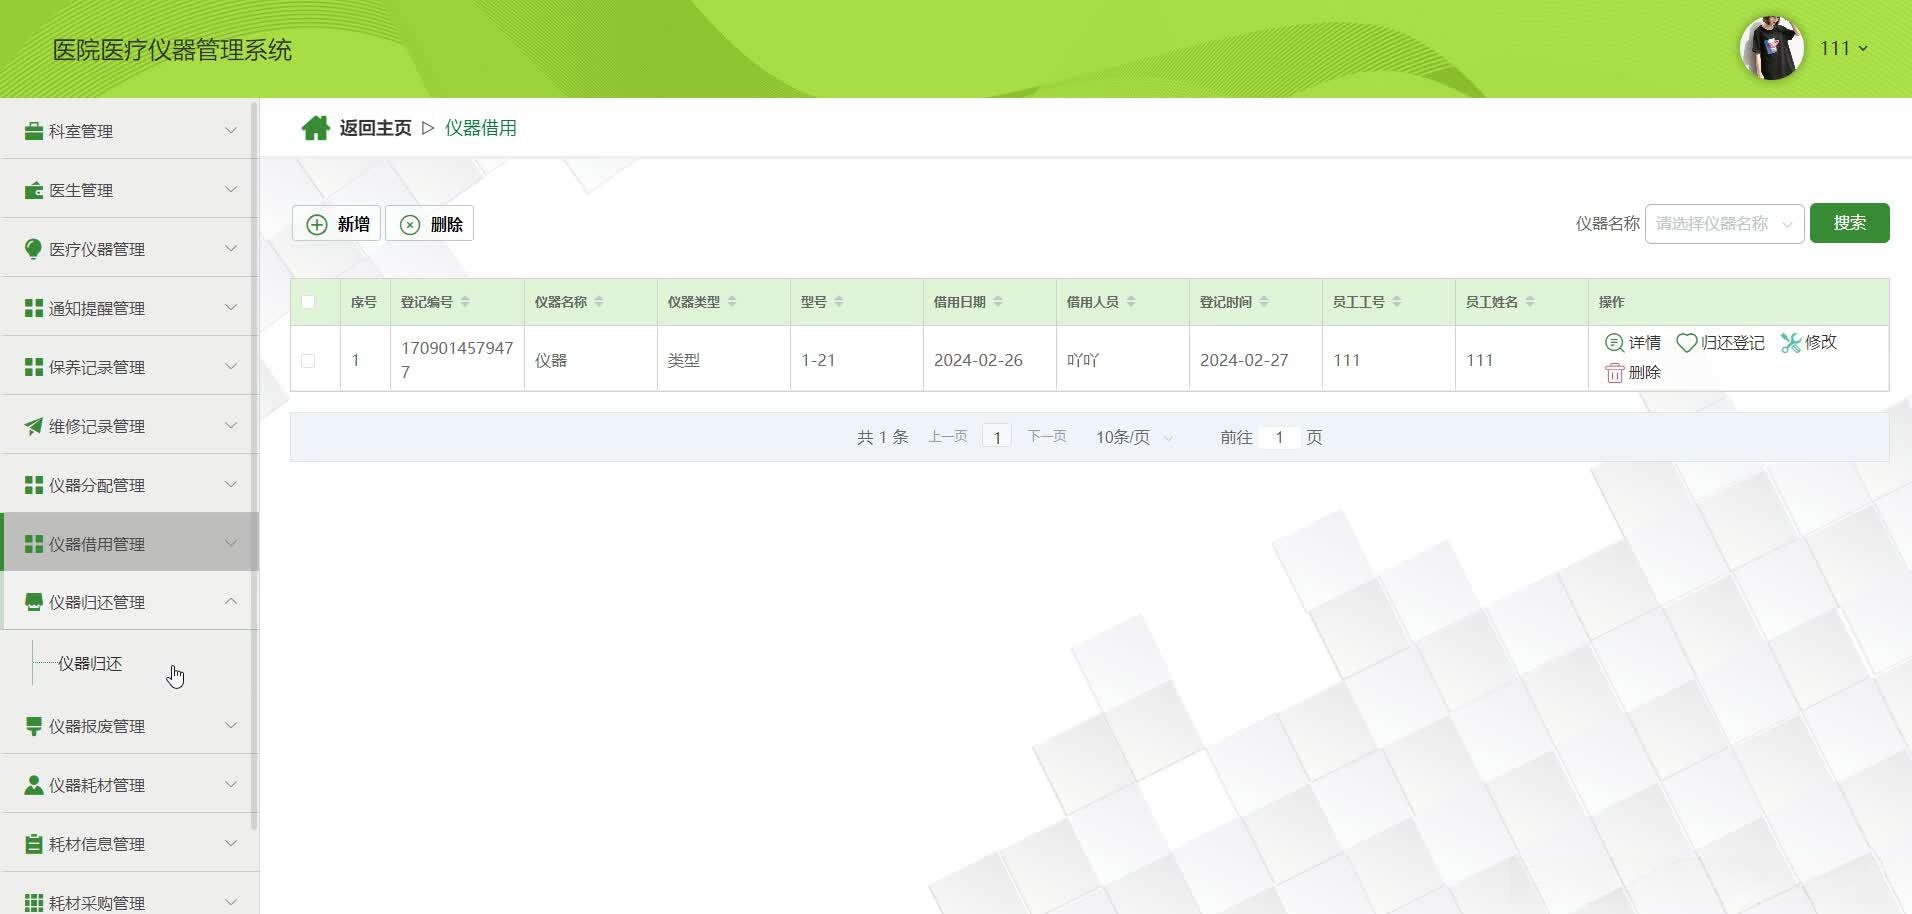The height and width of the screenshot is (914, 1912).
Task: Sort by the 借用日期 column arrows
Action: click(1000, 301)
